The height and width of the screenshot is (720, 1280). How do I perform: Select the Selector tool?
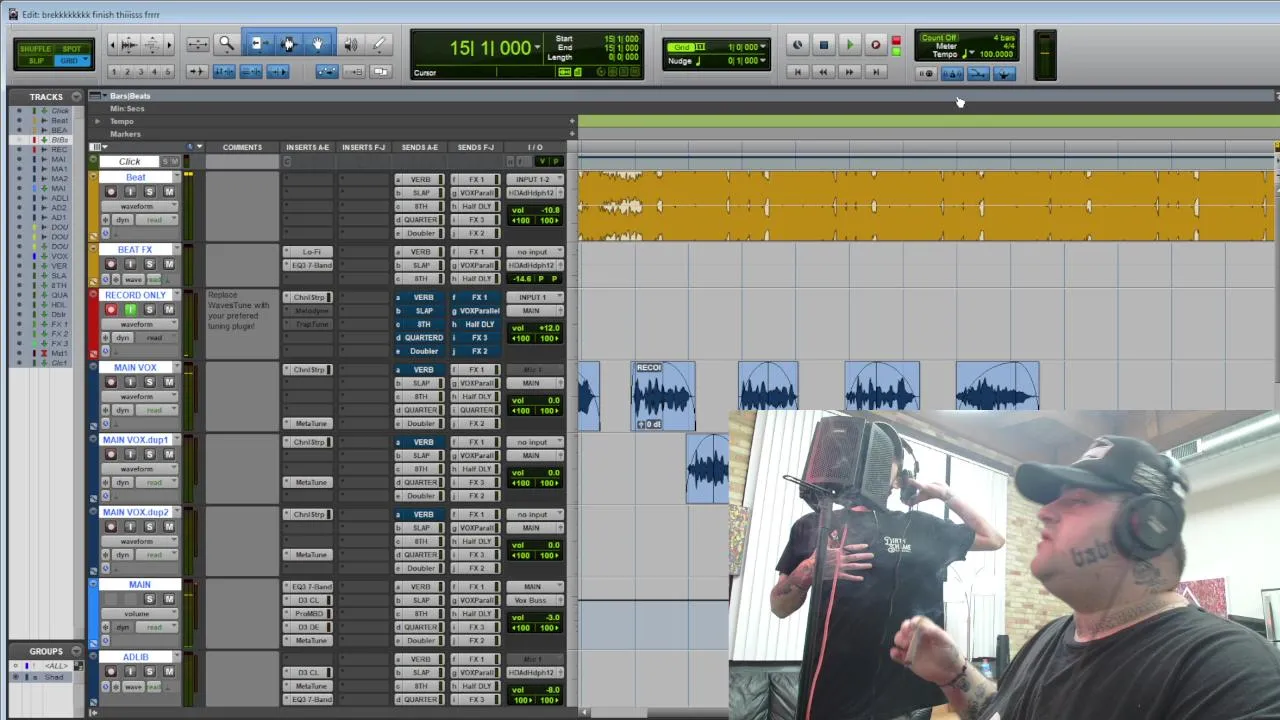pos(288,44)
